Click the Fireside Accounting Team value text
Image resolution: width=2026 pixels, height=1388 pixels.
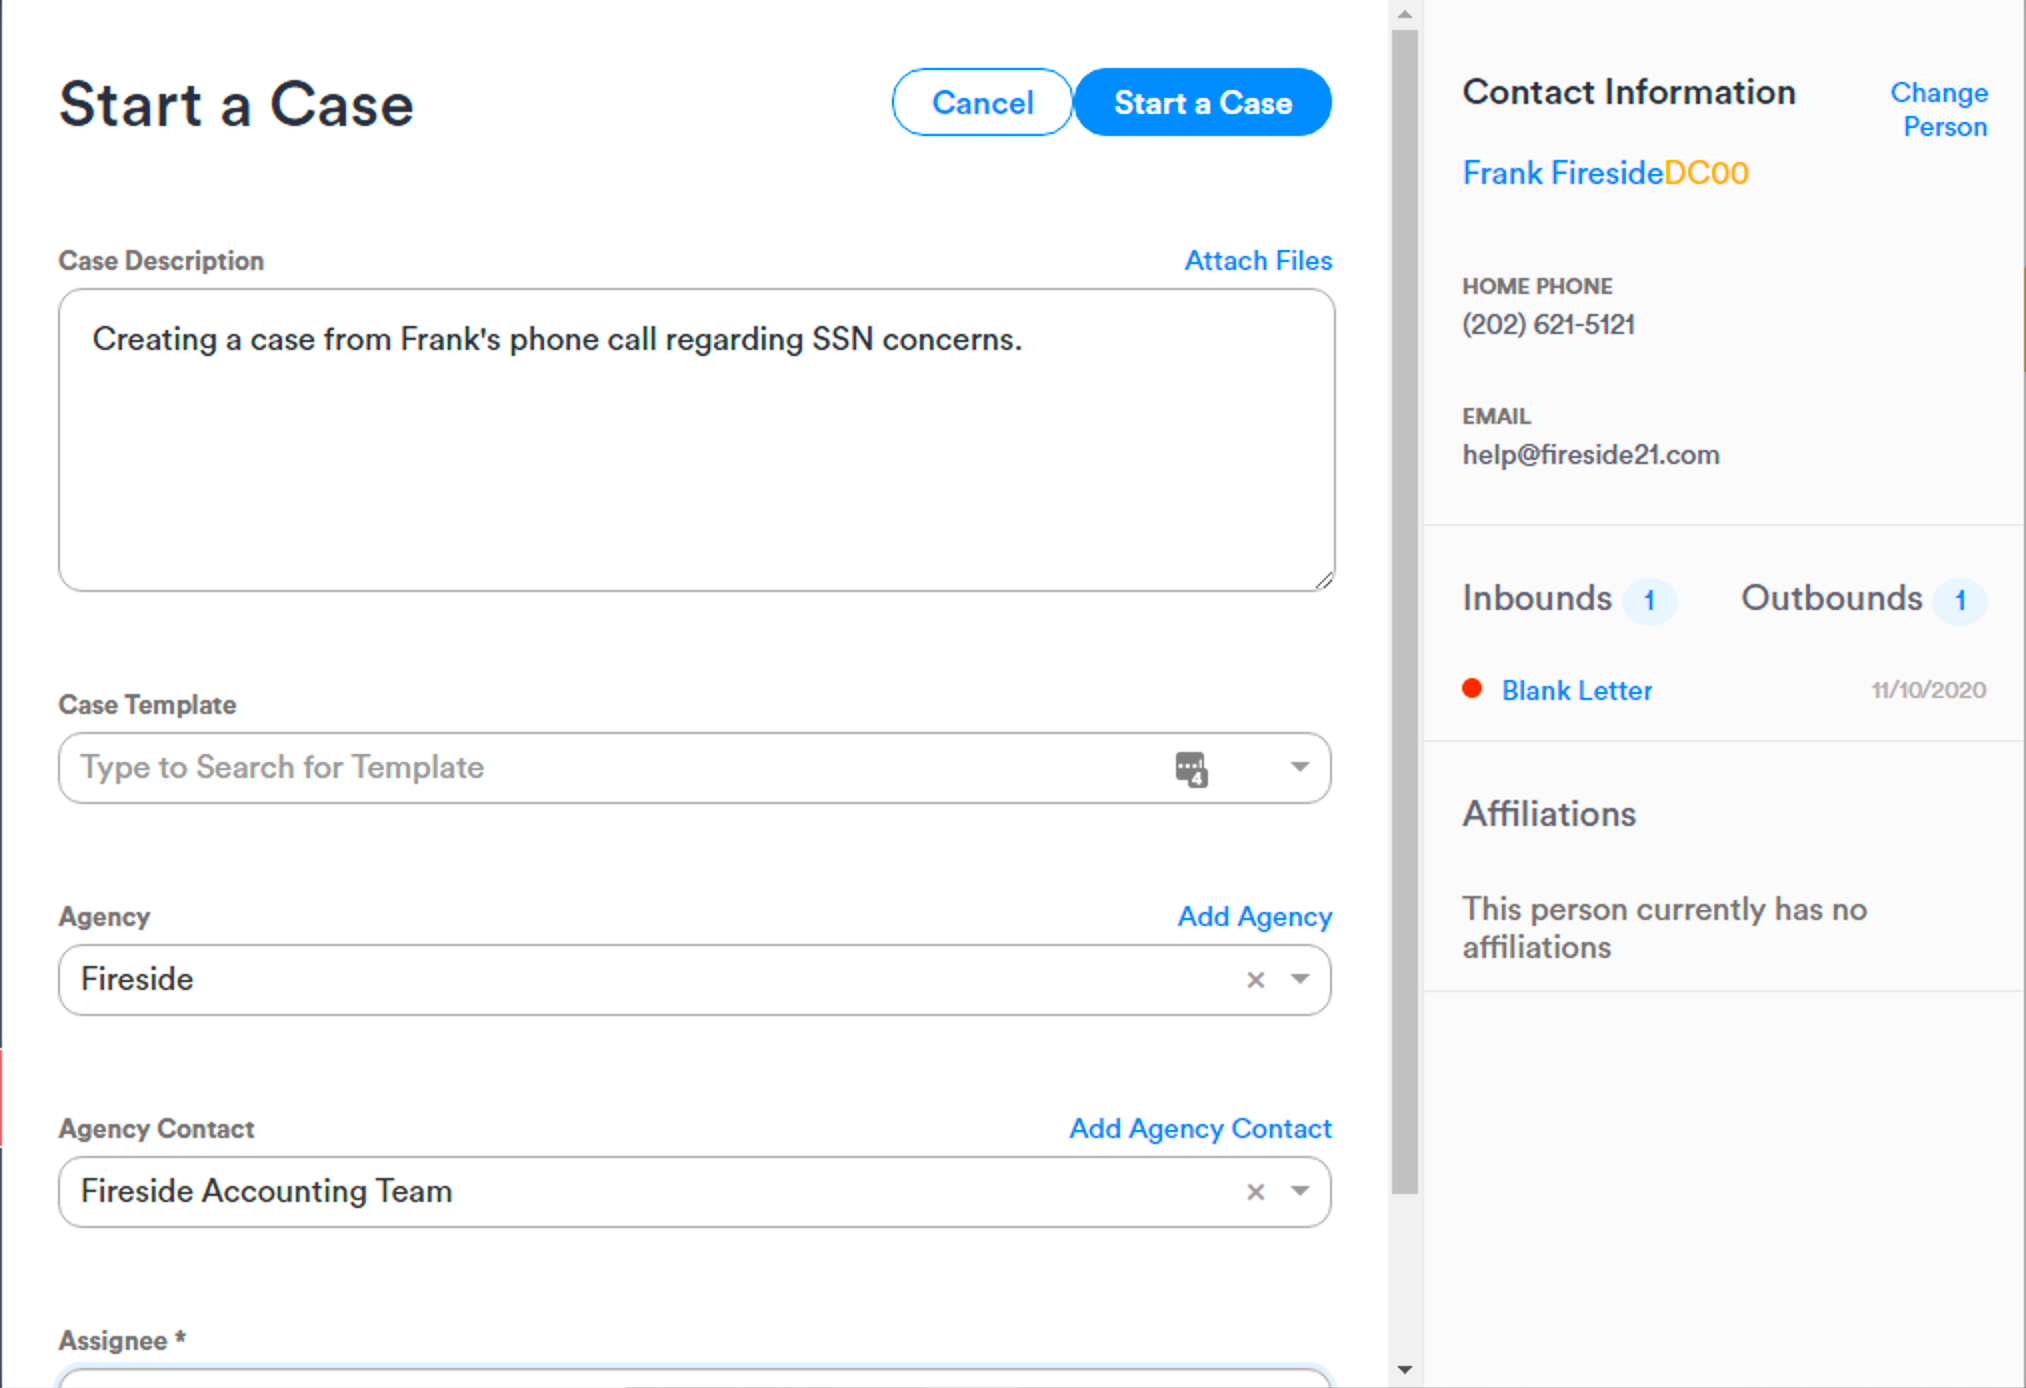click(266, 1191)
